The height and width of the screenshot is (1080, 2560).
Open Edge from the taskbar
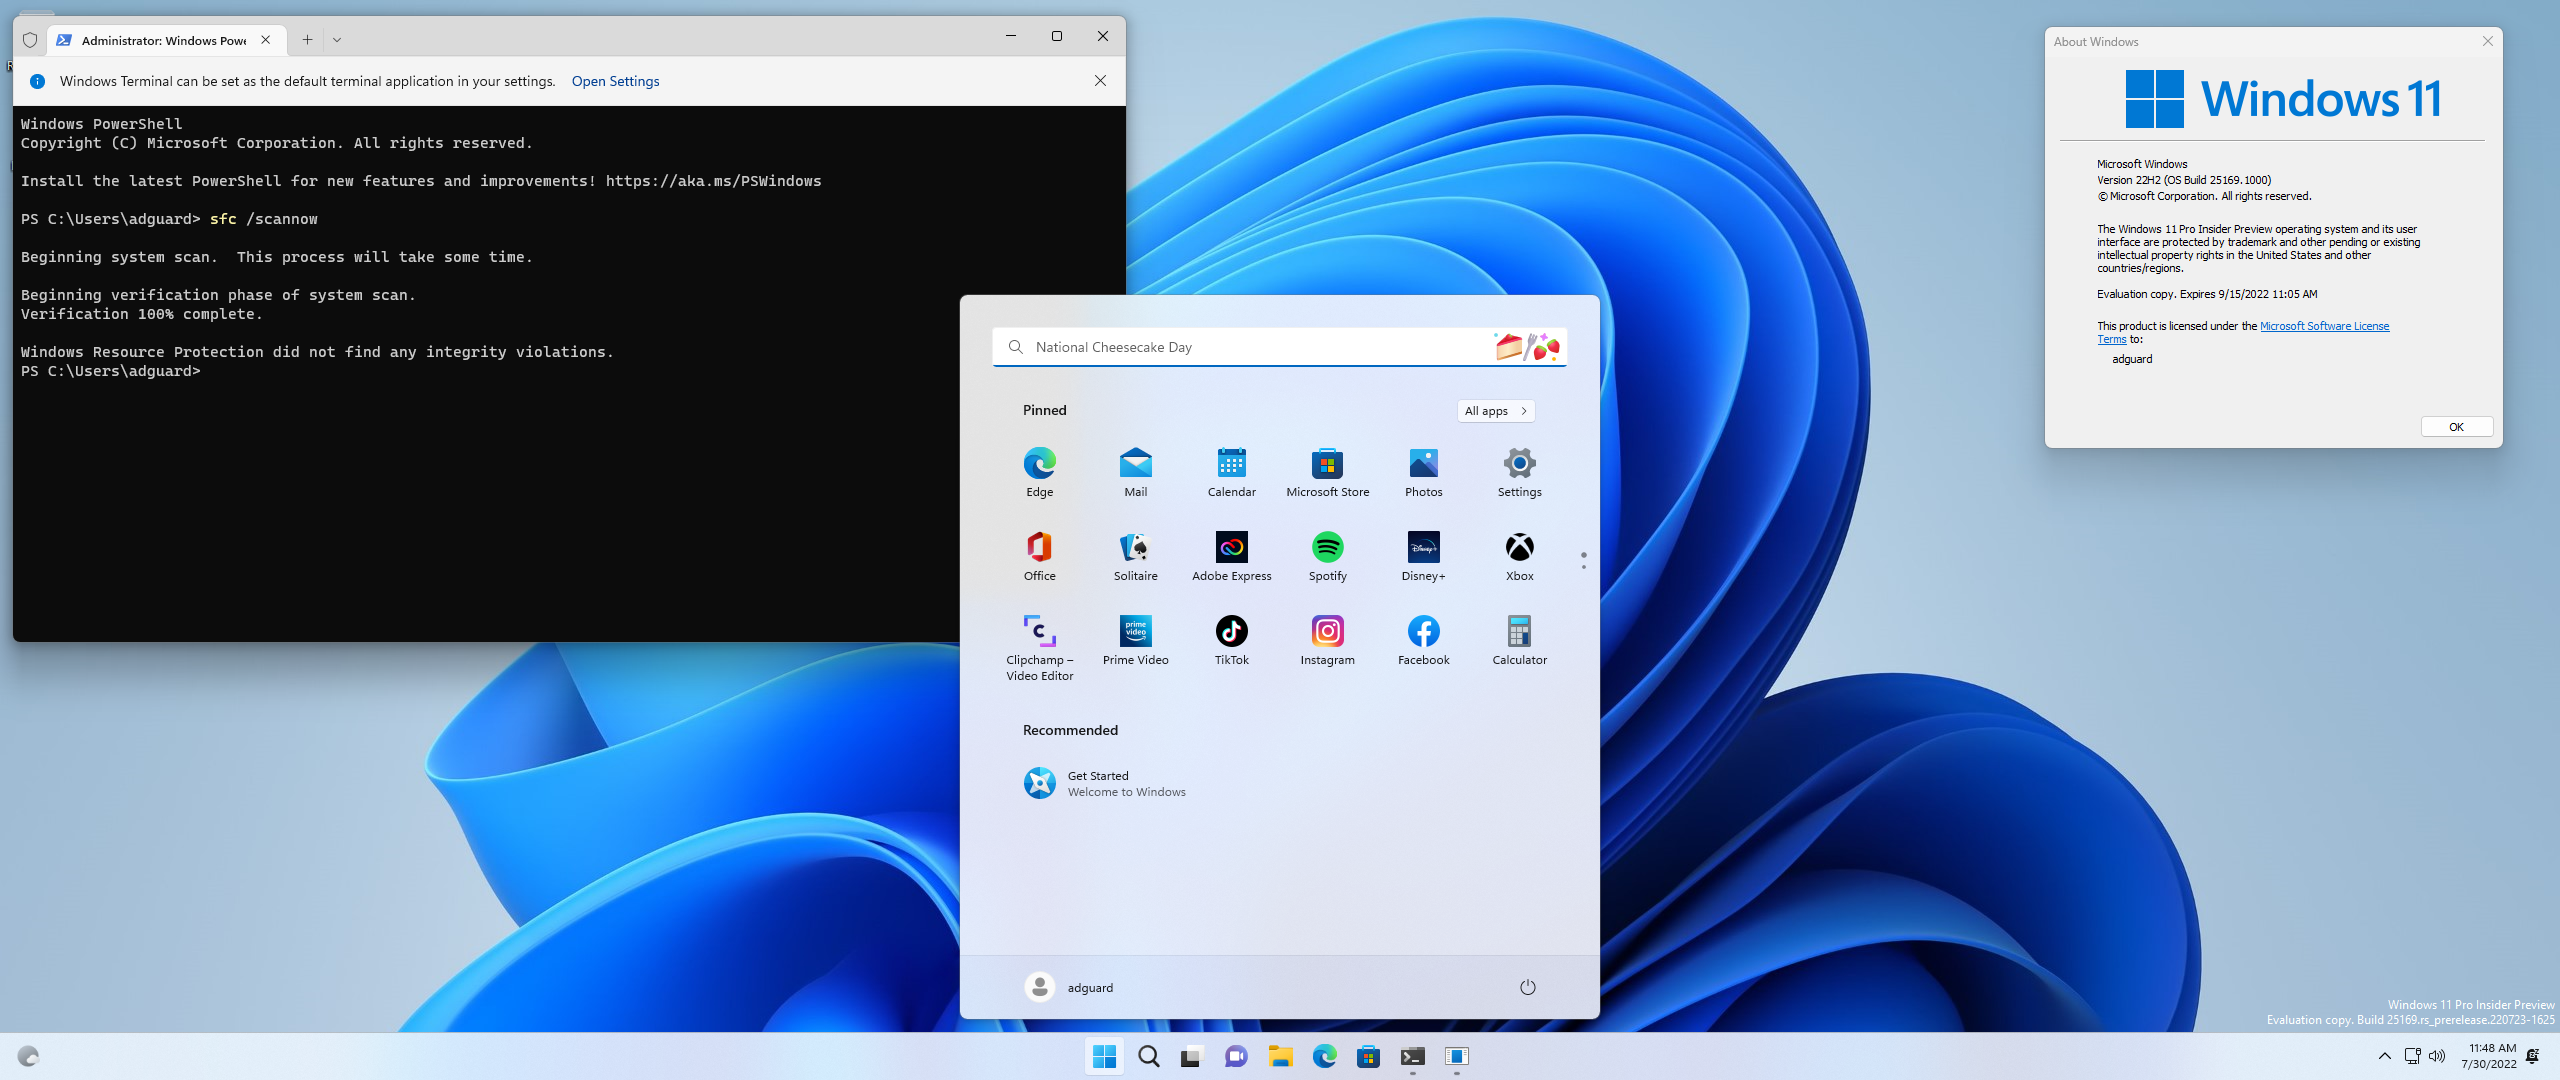coord(1324,1056)
